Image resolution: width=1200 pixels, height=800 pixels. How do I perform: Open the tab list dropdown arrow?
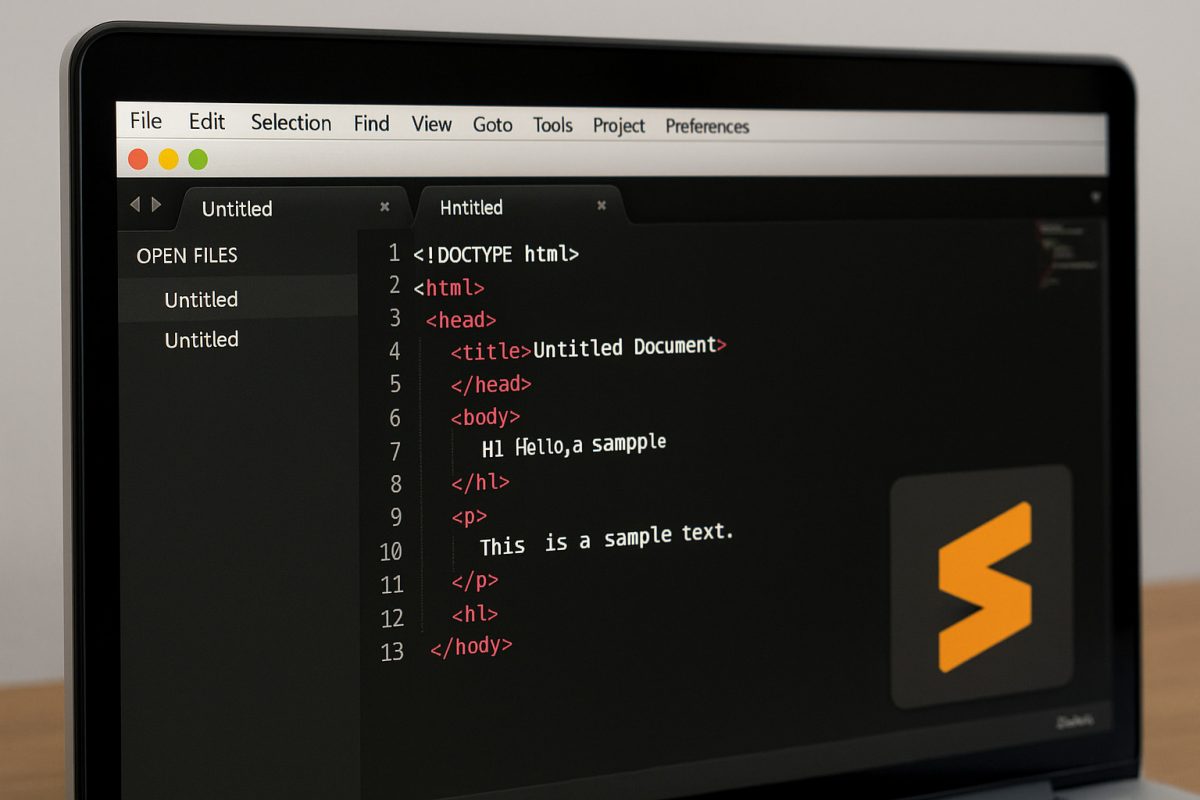point(1095,198)
